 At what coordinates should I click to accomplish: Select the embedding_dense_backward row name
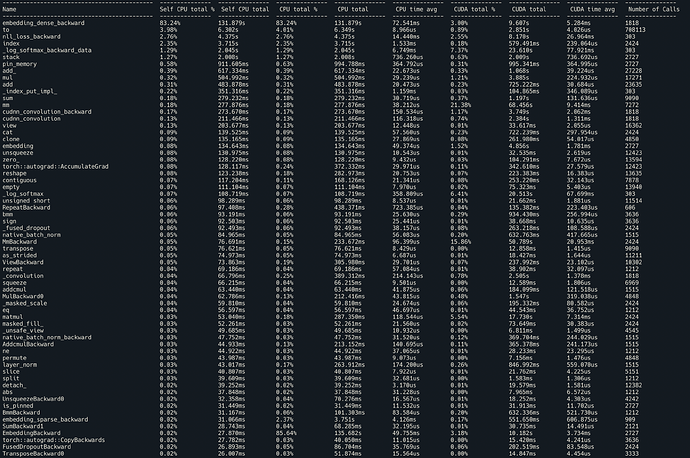point(44,23)
